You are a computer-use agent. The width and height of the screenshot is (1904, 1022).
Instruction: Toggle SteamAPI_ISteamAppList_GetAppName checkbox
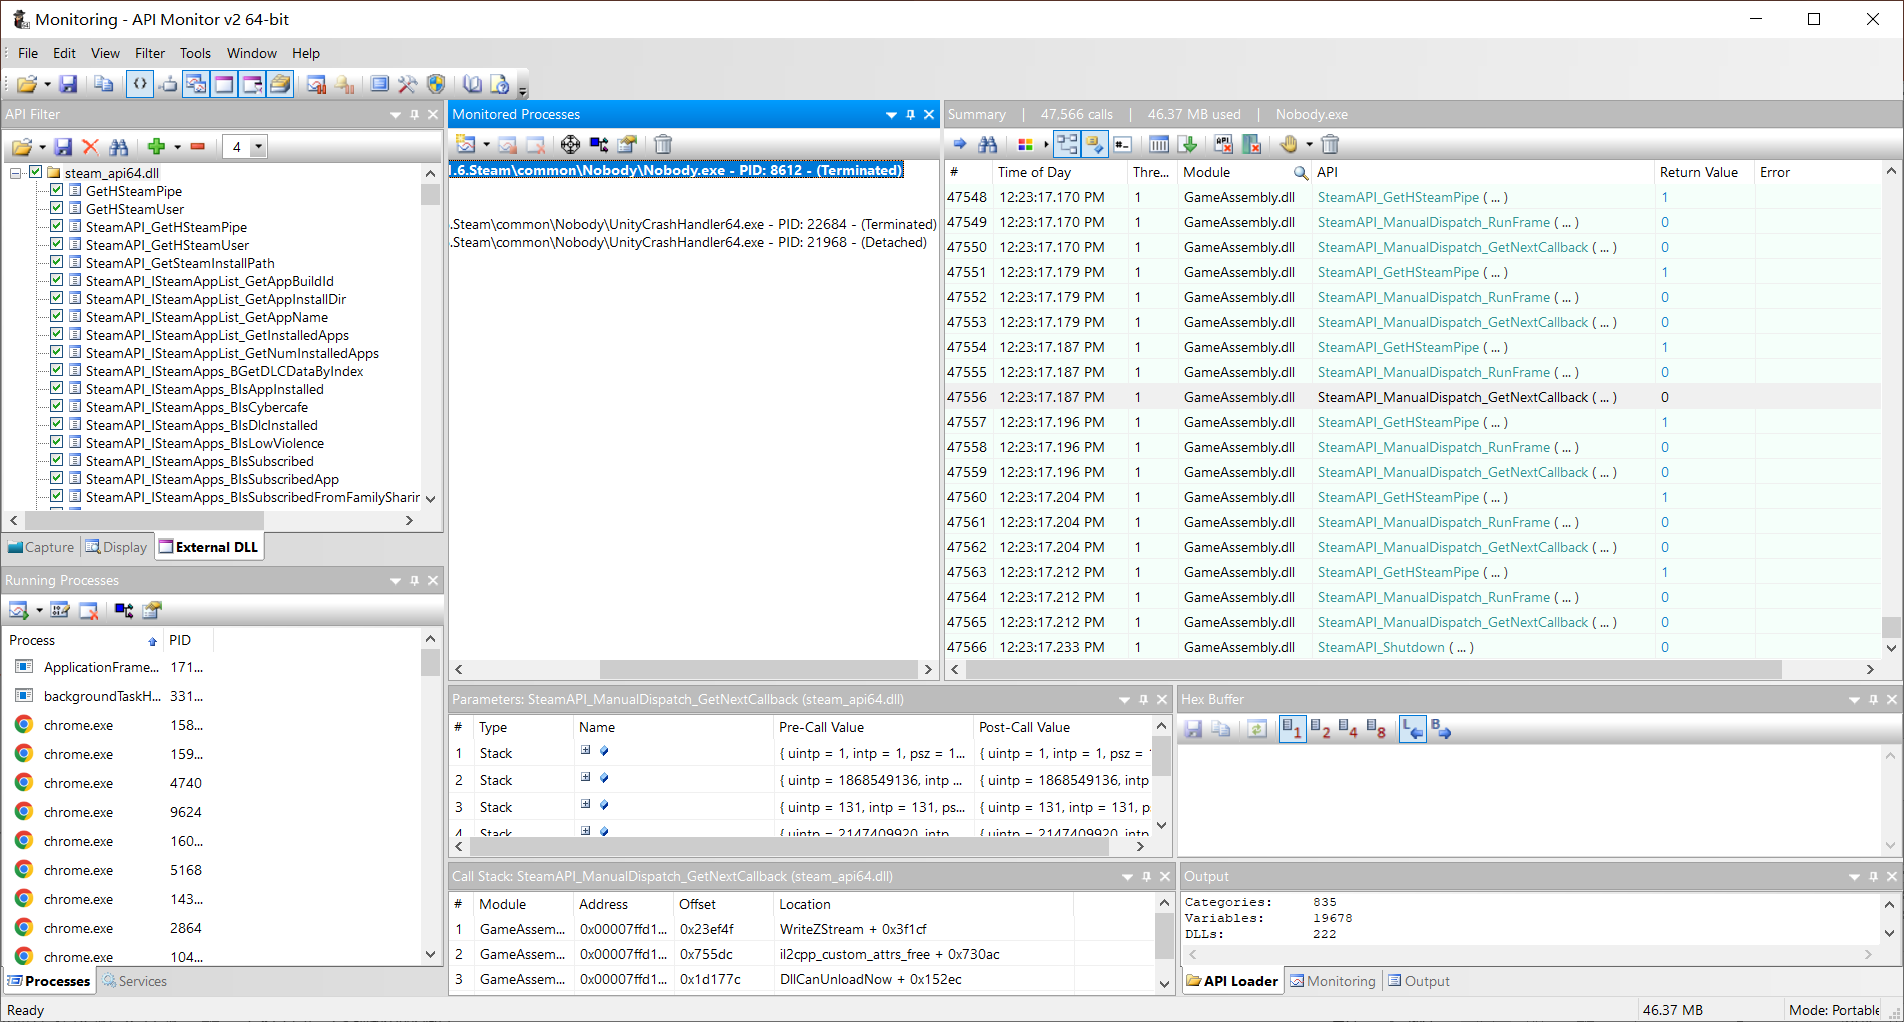point(57,316)
